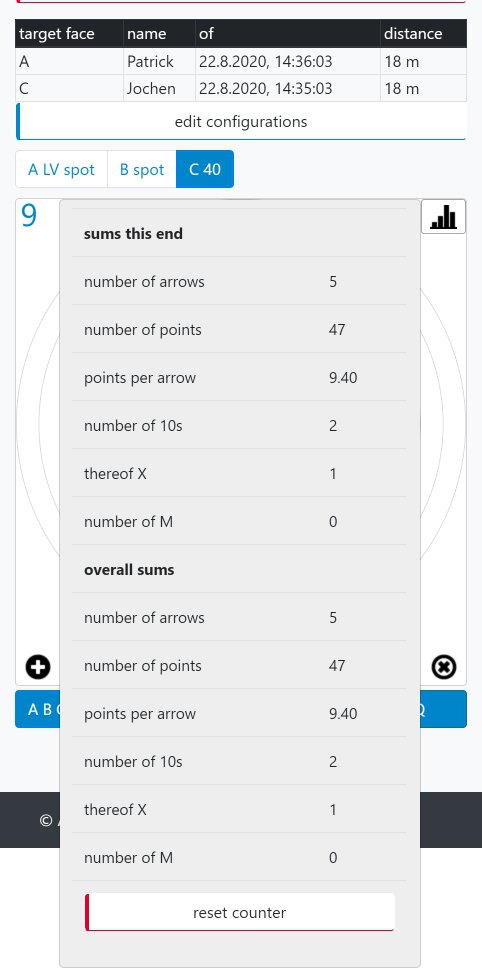The image size is (482, 968).
Task: Switch to the B spot tab
Action: [142, 169]
